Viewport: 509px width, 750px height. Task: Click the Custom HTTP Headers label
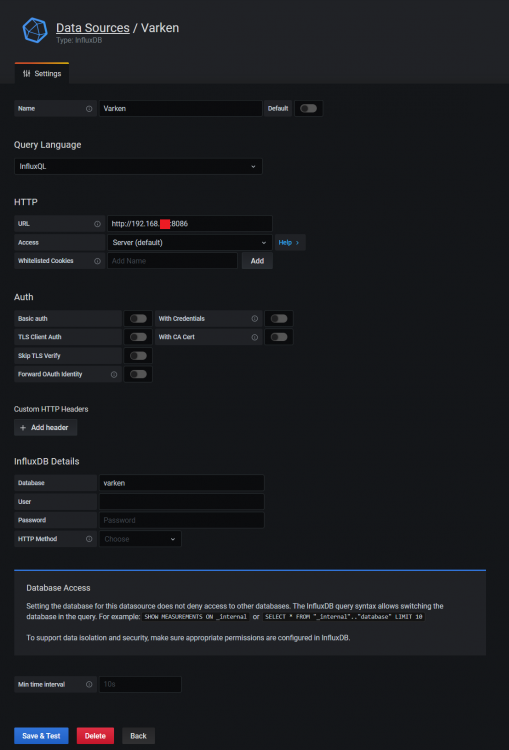(x=51, y=409)
